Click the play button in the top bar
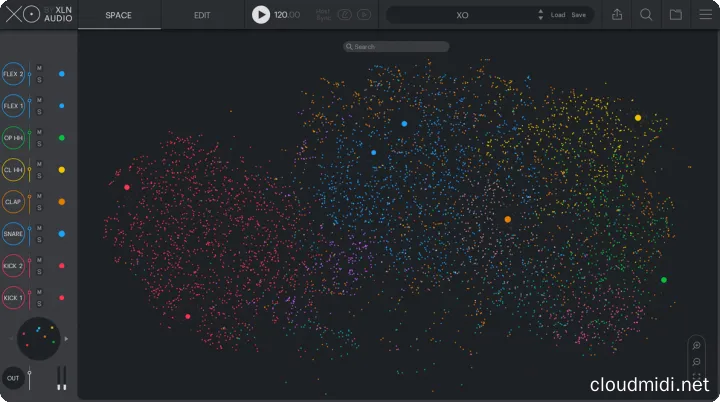Viewport: 720px width, 402px height. point(261,15)
